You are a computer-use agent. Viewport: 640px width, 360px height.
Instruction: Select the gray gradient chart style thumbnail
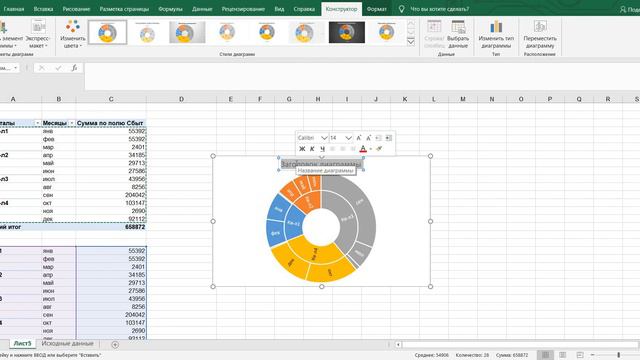tap(187, 32)
